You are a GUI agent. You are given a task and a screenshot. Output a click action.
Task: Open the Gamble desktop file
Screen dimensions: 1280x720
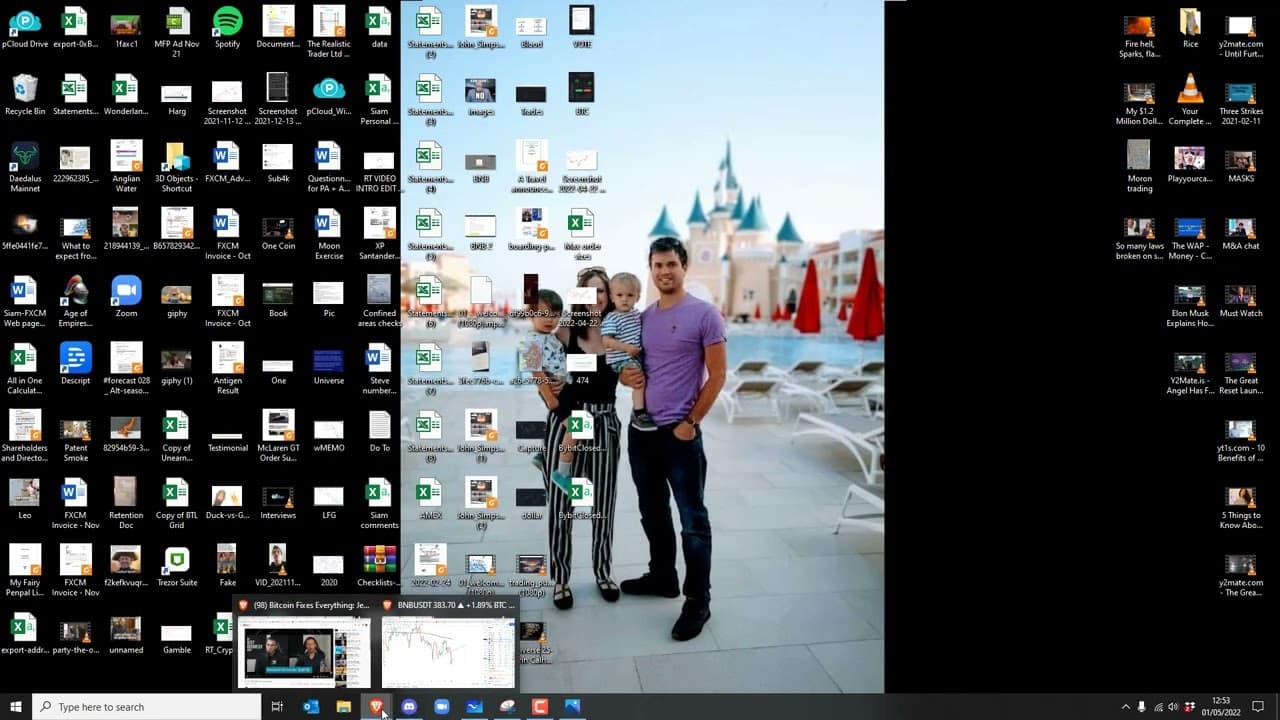177,637
